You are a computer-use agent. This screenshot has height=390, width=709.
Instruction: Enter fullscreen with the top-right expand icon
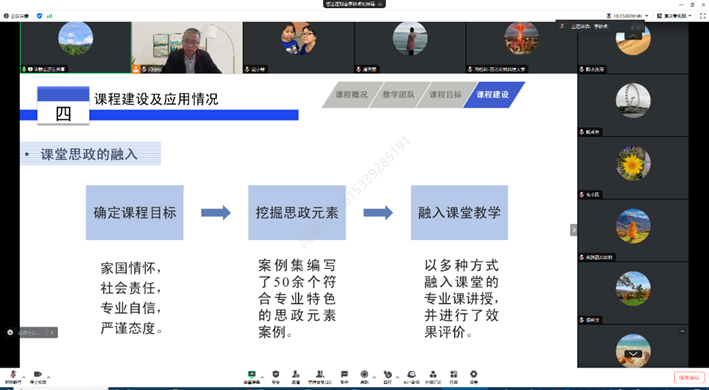point(703,16)
